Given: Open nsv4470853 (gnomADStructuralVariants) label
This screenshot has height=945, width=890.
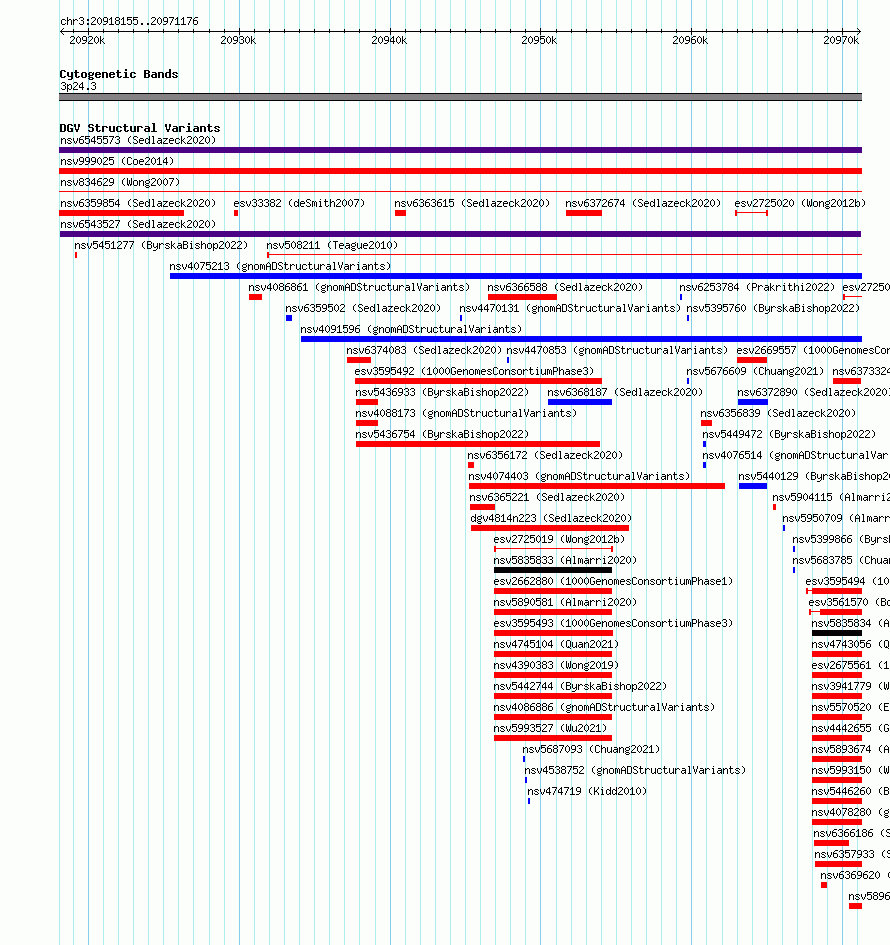Looking at the screenshot, I should pos(617,350).
